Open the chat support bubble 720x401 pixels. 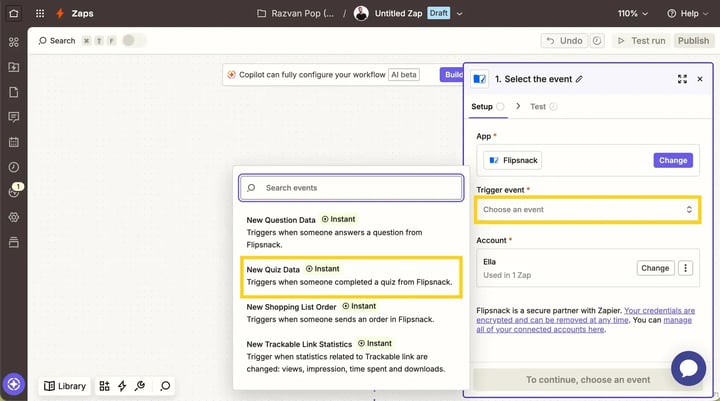point(688,368)
